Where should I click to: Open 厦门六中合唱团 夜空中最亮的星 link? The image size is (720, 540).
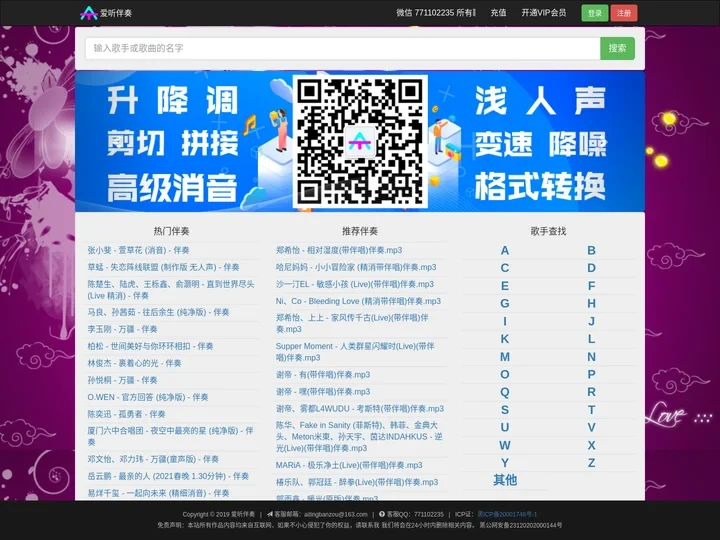pos(170,436)
